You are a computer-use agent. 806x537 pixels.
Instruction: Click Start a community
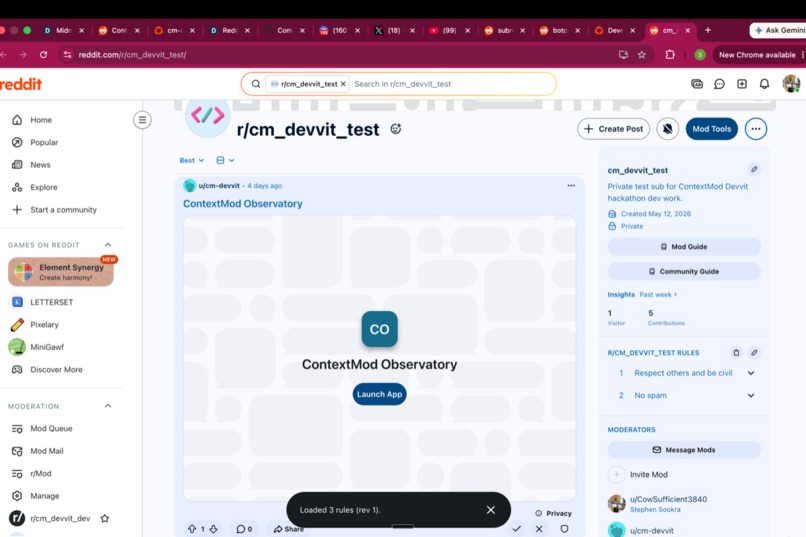[x=62, y=210]
